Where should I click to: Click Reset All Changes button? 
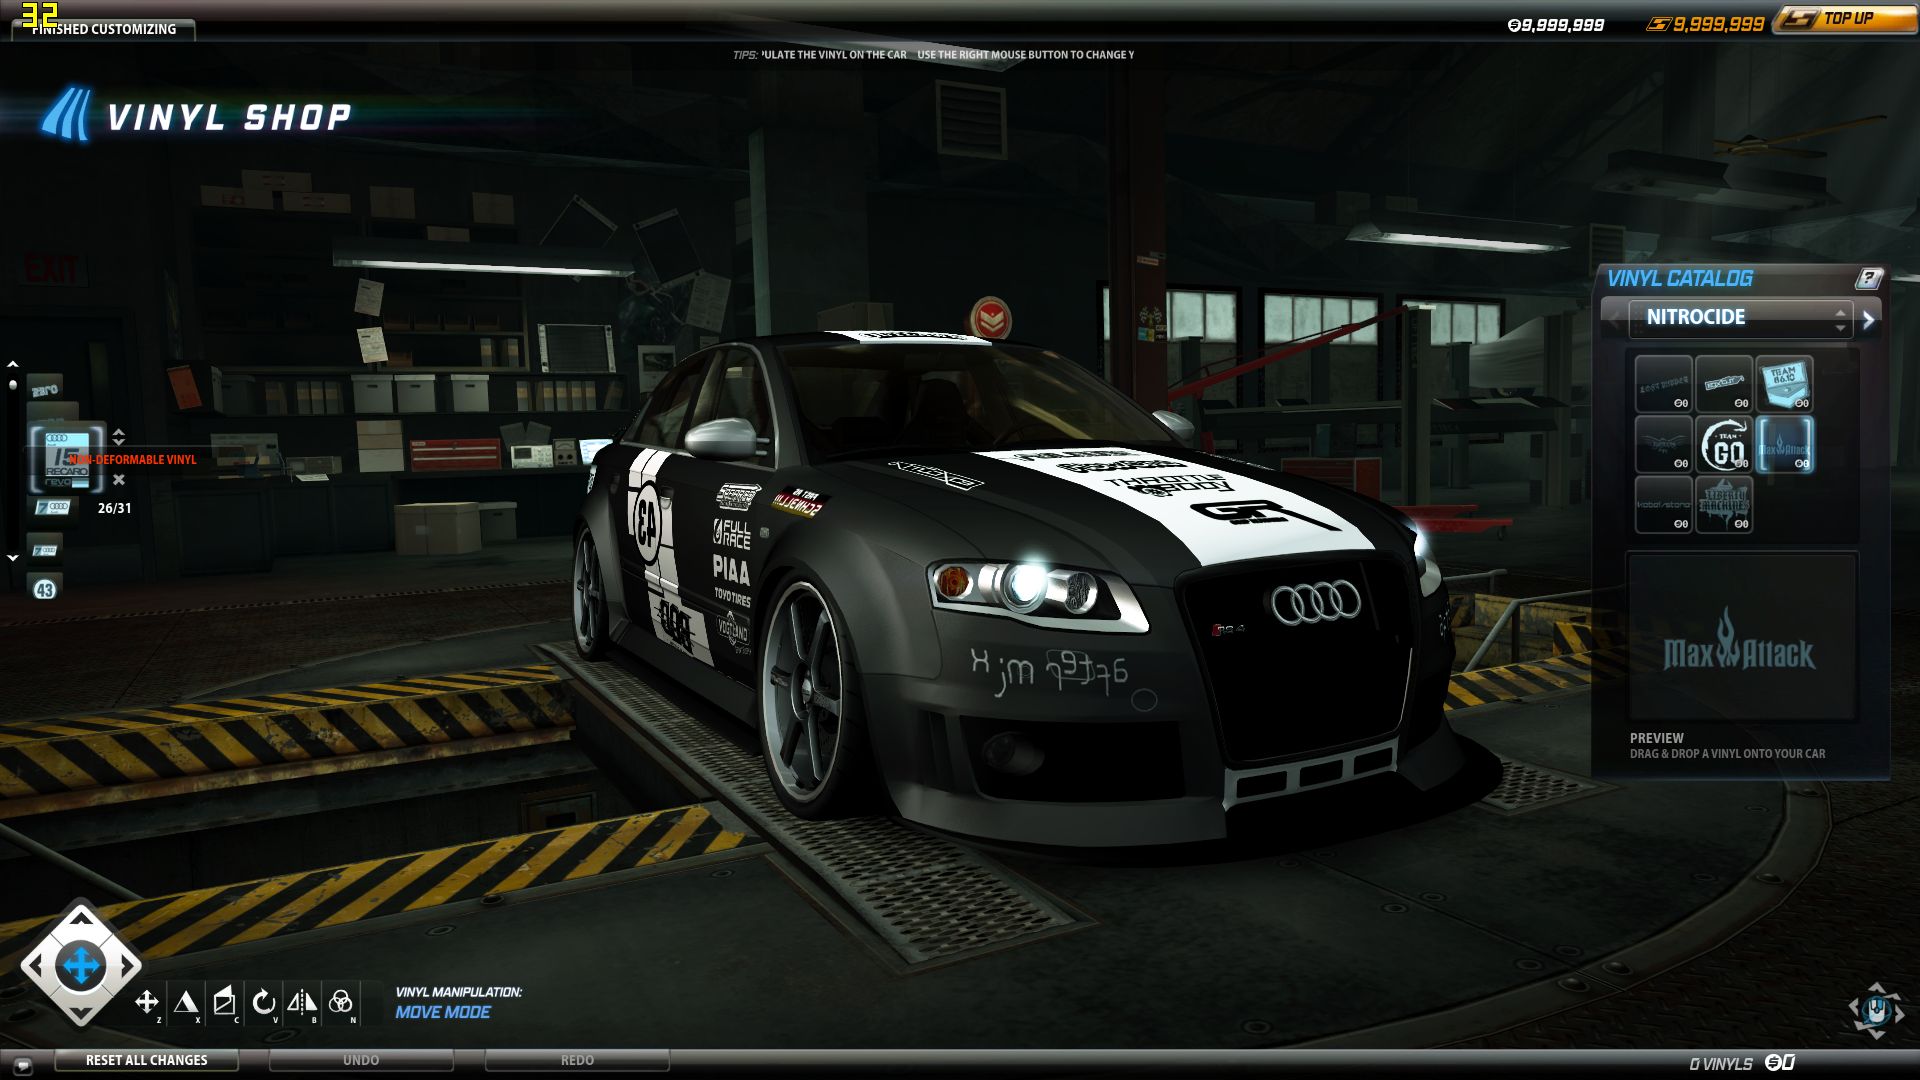(146, 1060)
